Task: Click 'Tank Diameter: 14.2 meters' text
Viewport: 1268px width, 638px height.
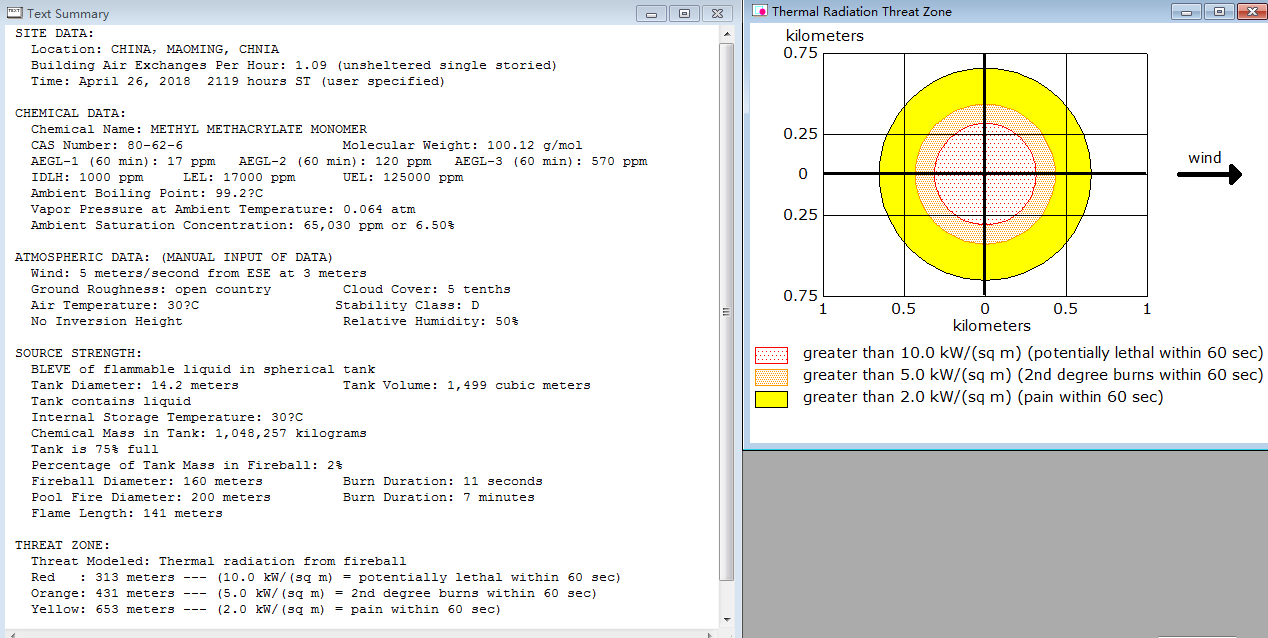Action: tap(135, 385)
